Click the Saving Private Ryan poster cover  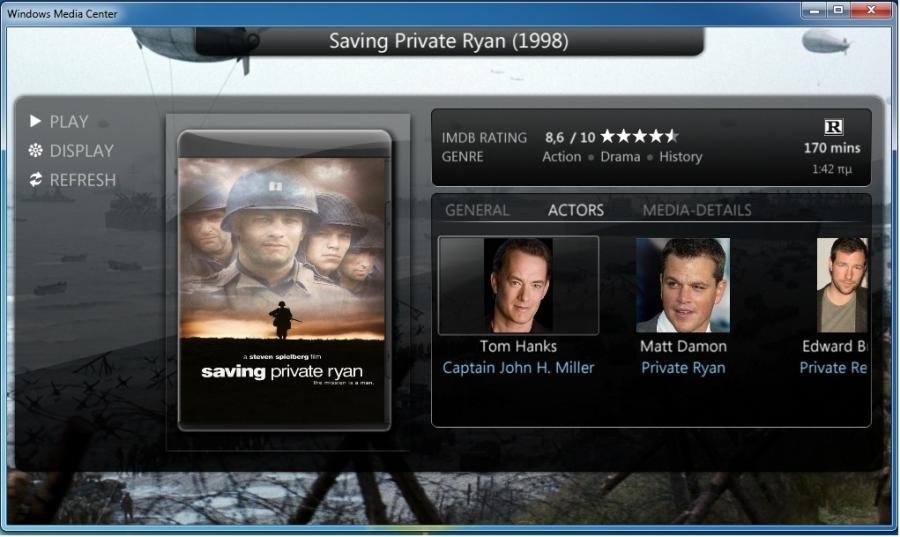284,281
